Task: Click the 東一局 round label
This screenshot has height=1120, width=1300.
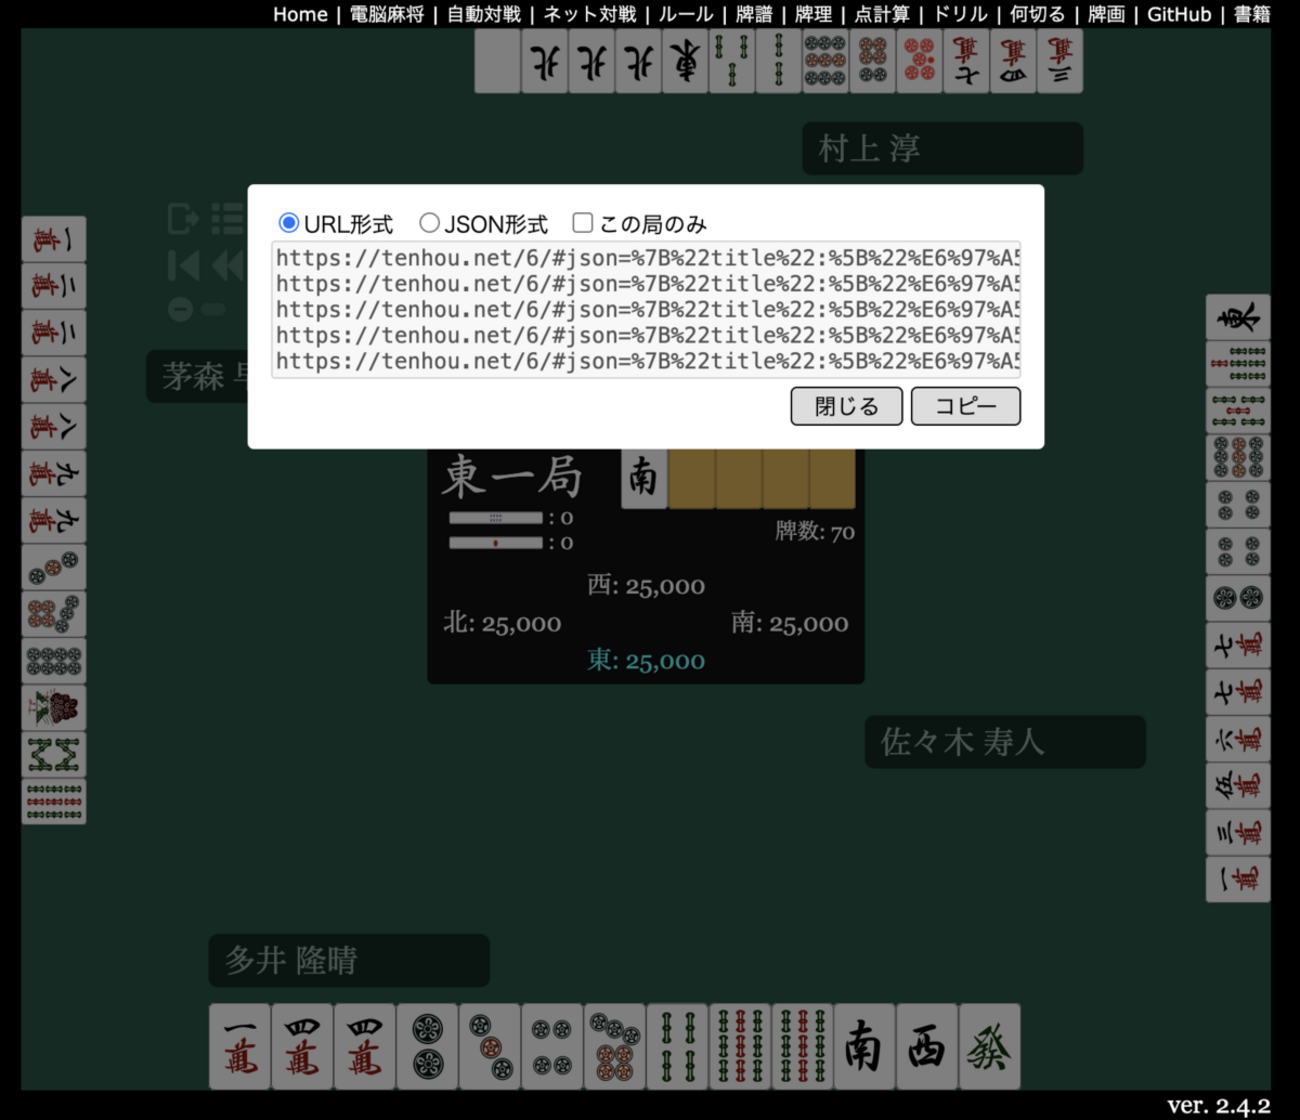Action: tap(512, 476)
